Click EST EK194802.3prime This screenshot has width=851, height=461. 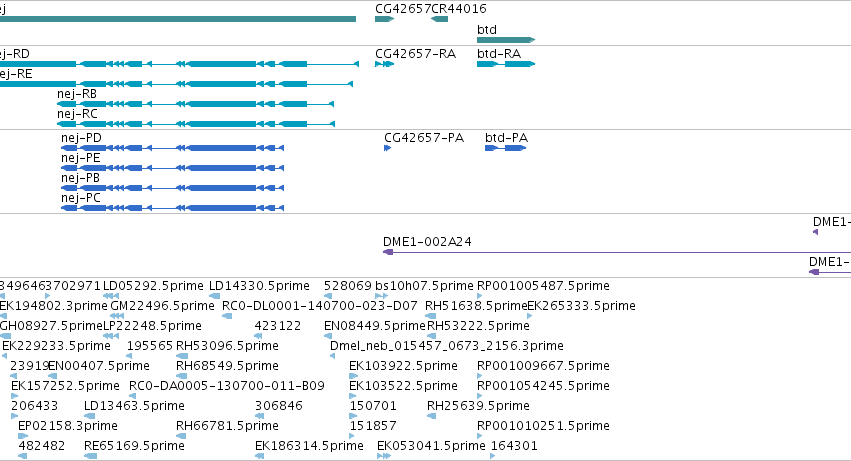pyautogui.click(x=54, y=306)
